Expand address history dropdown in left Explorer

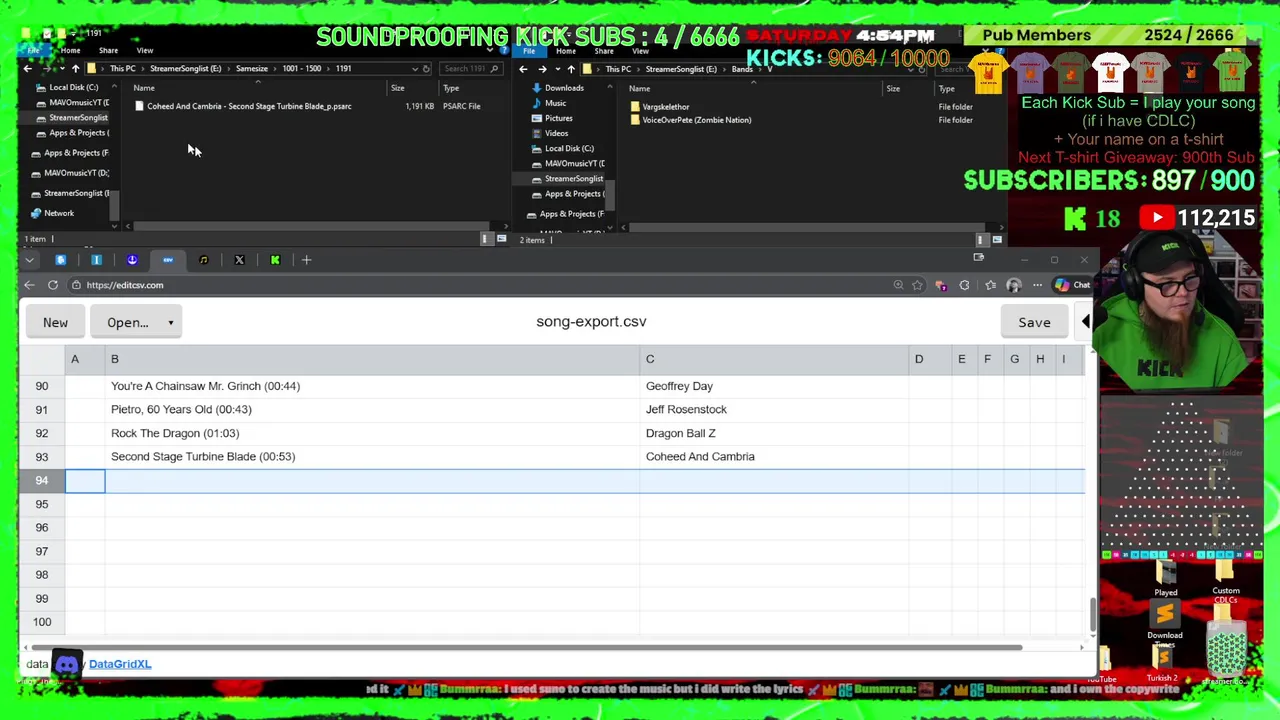[x=415, y=69]
